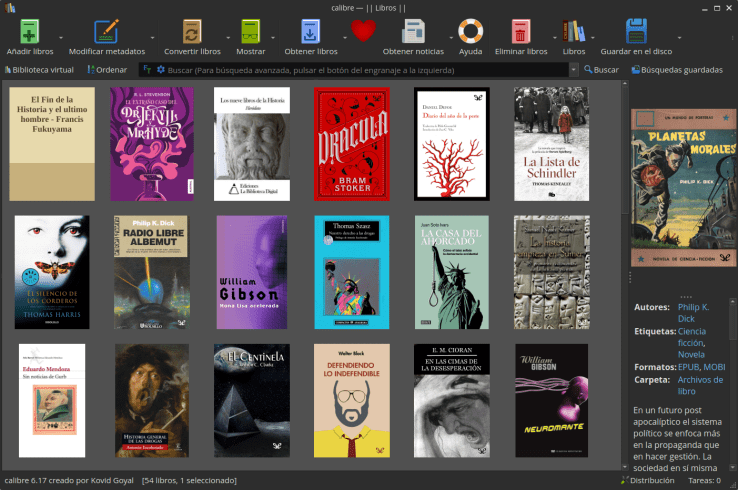Expand Libros library dropdown arrow
738x490 pixels.
point(593,38)
